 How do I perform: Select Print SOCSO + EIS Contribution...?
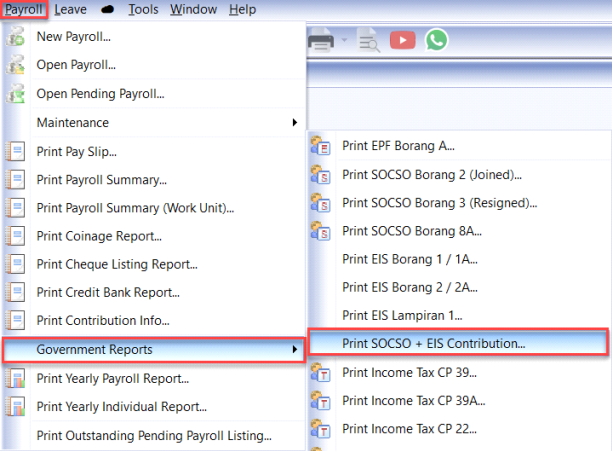coord(458,343)
